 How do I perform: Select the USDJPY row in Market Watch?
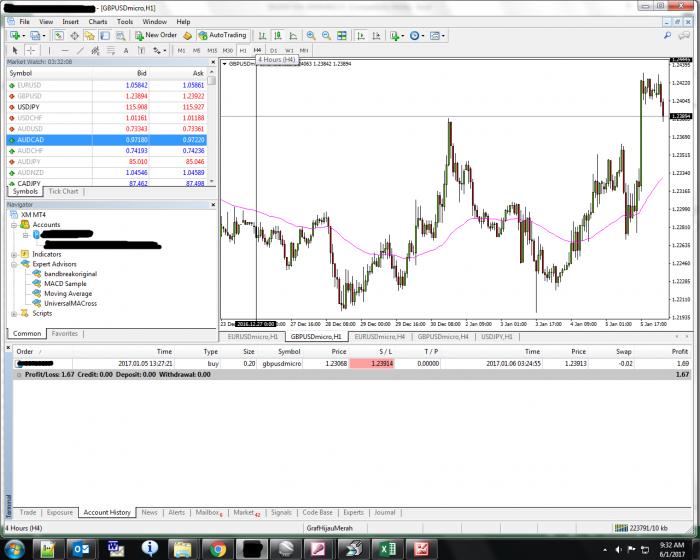(106, 107)
